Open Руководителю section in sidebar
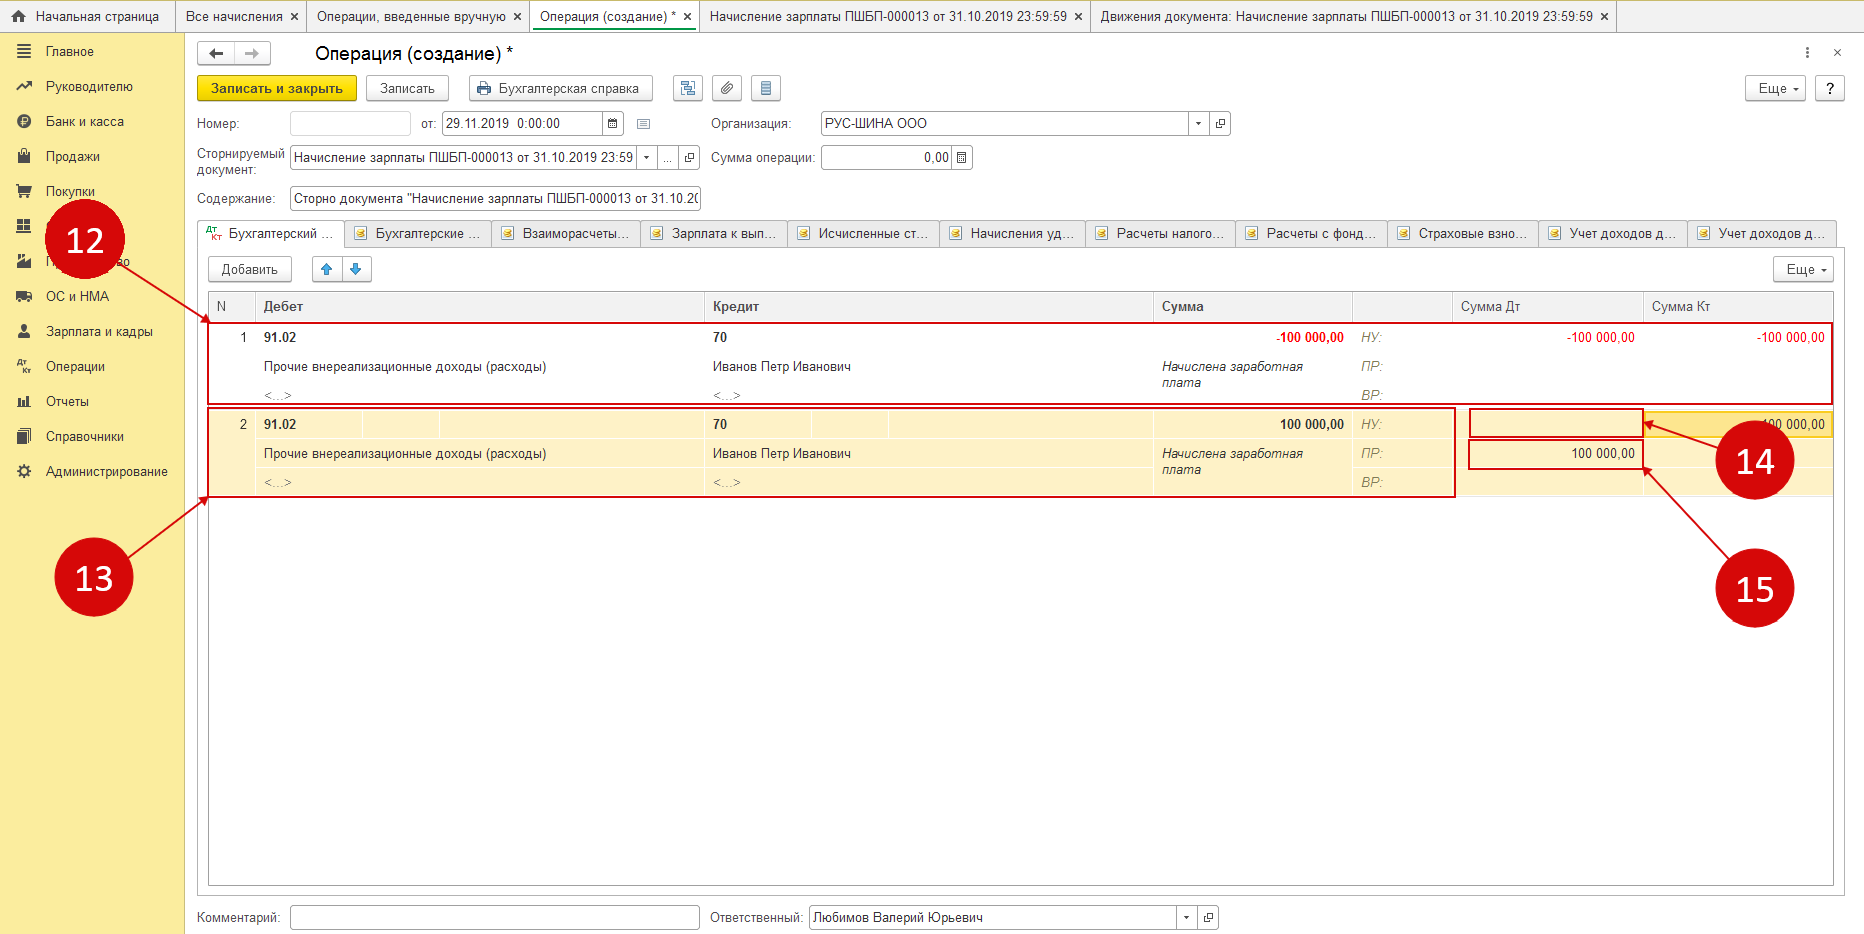This screenshot has height=934, width=1864. click(89, 86)
